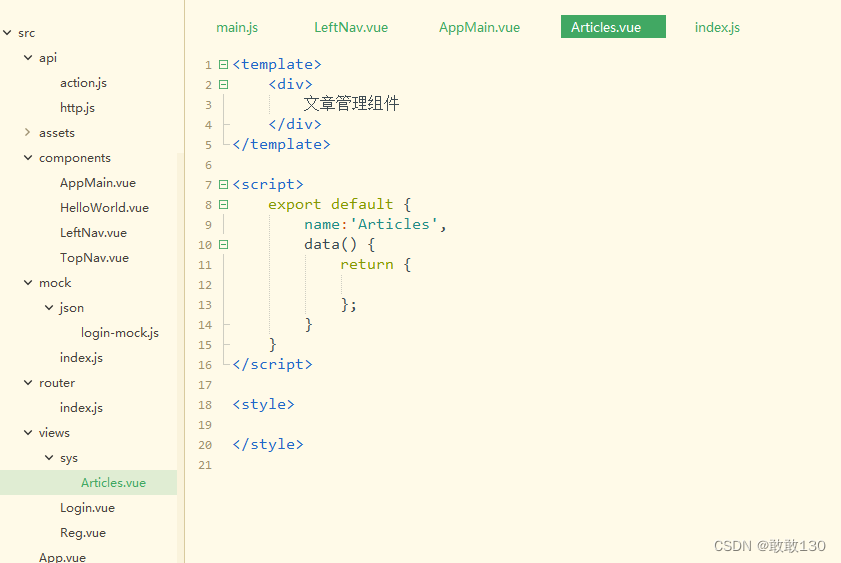Switch to the main.js tab

tap(237, 27)
